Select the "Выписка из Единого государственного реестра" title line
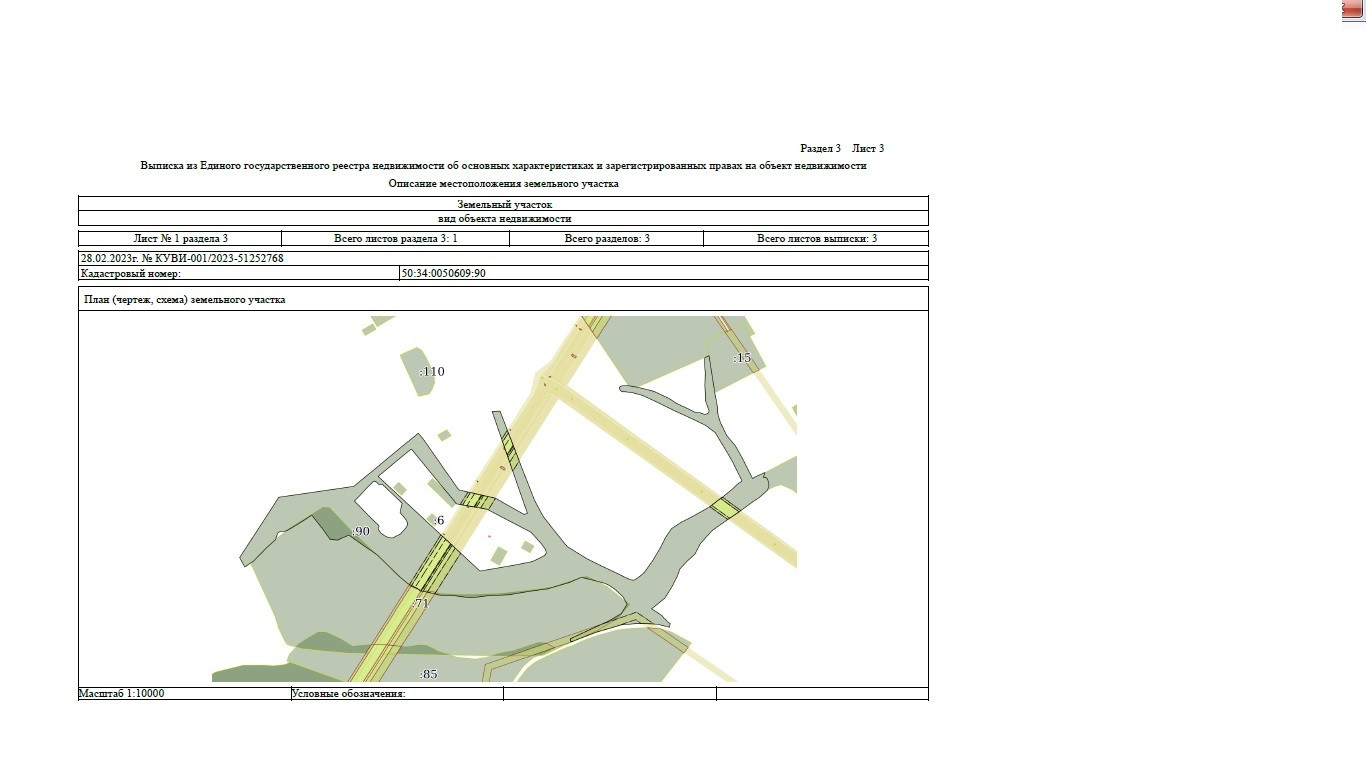This screenshot has height=768, width=1366. [x=503, y=166]
